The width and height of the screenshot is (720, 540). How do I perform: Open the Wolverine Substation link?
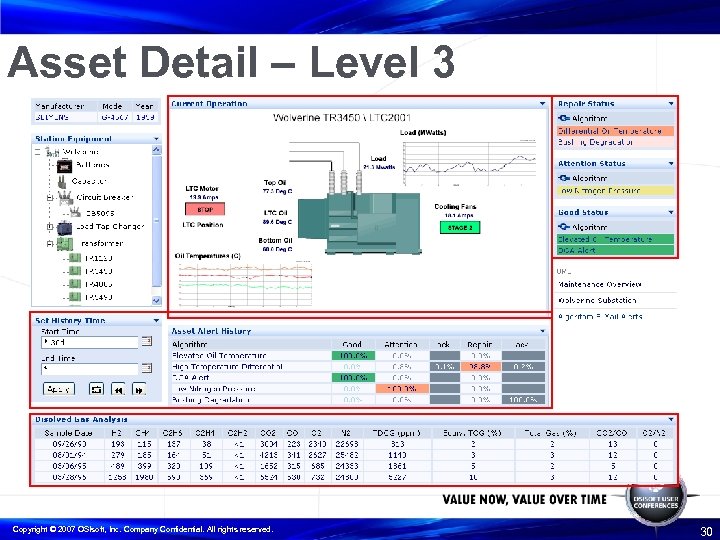click(597, 300)
